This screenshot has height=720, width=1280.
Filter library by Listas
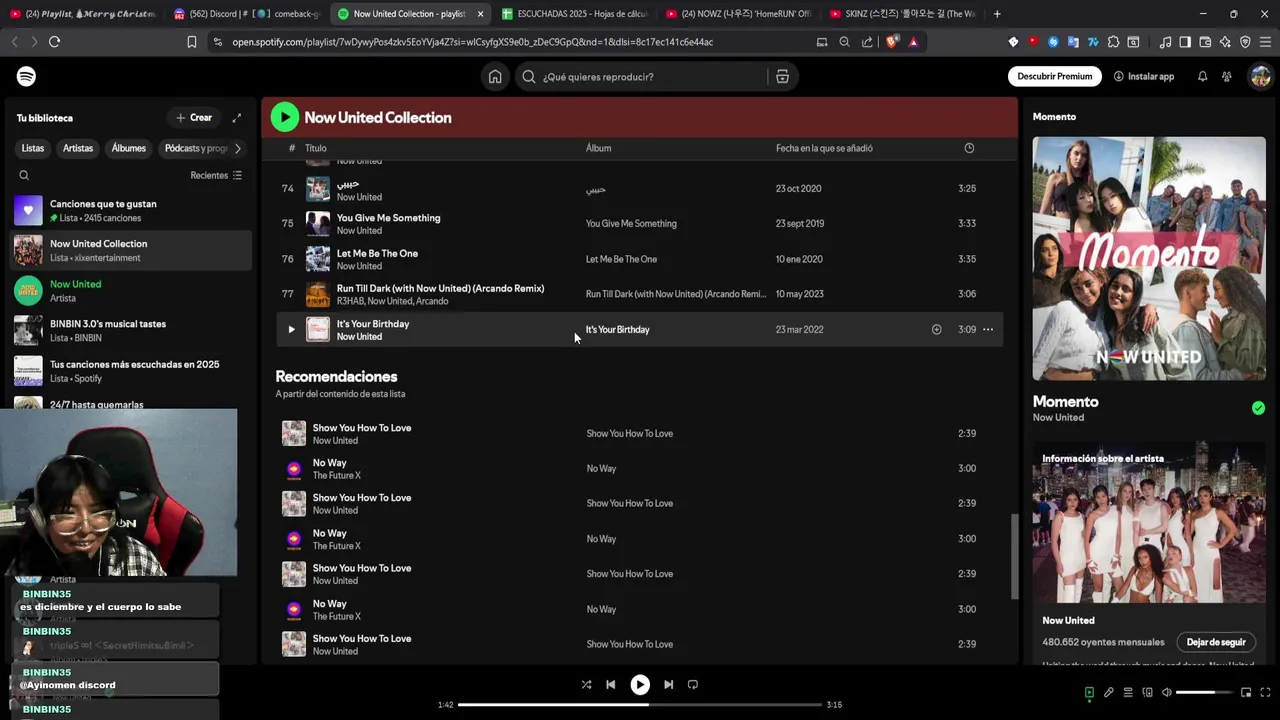coord(33,148)
